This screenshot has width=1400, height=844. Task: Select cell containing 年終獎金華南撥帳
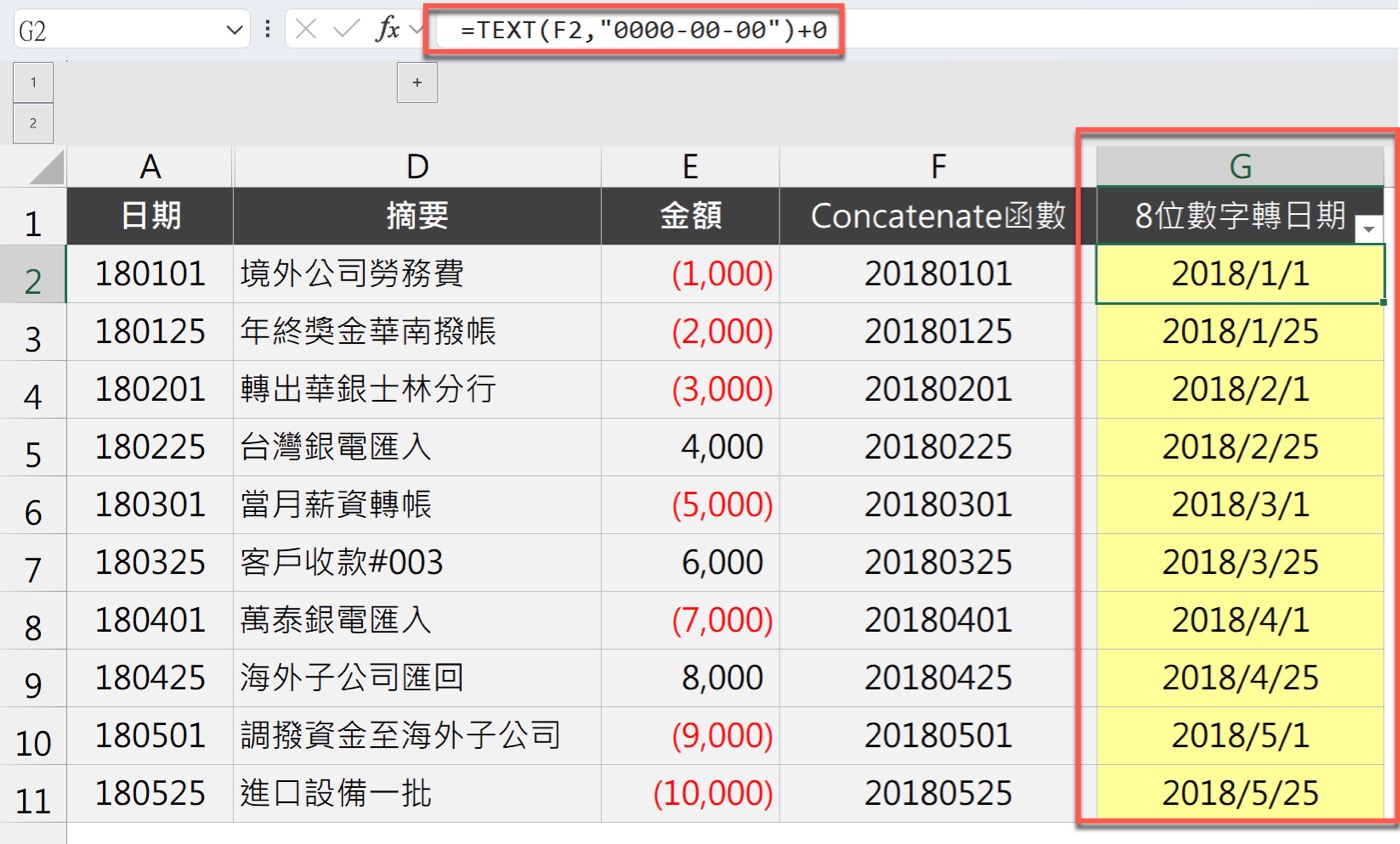[x=417, y=332]
